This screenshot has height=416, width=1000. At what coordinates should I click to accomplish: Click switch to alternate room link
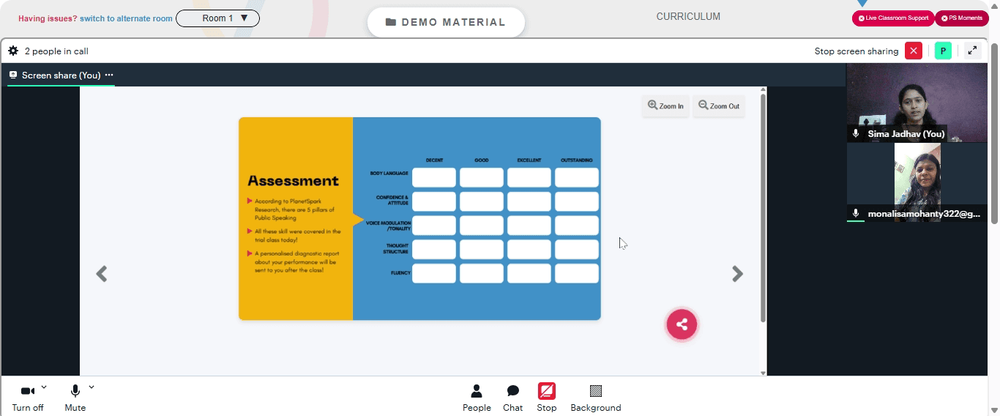pos(126,19)
